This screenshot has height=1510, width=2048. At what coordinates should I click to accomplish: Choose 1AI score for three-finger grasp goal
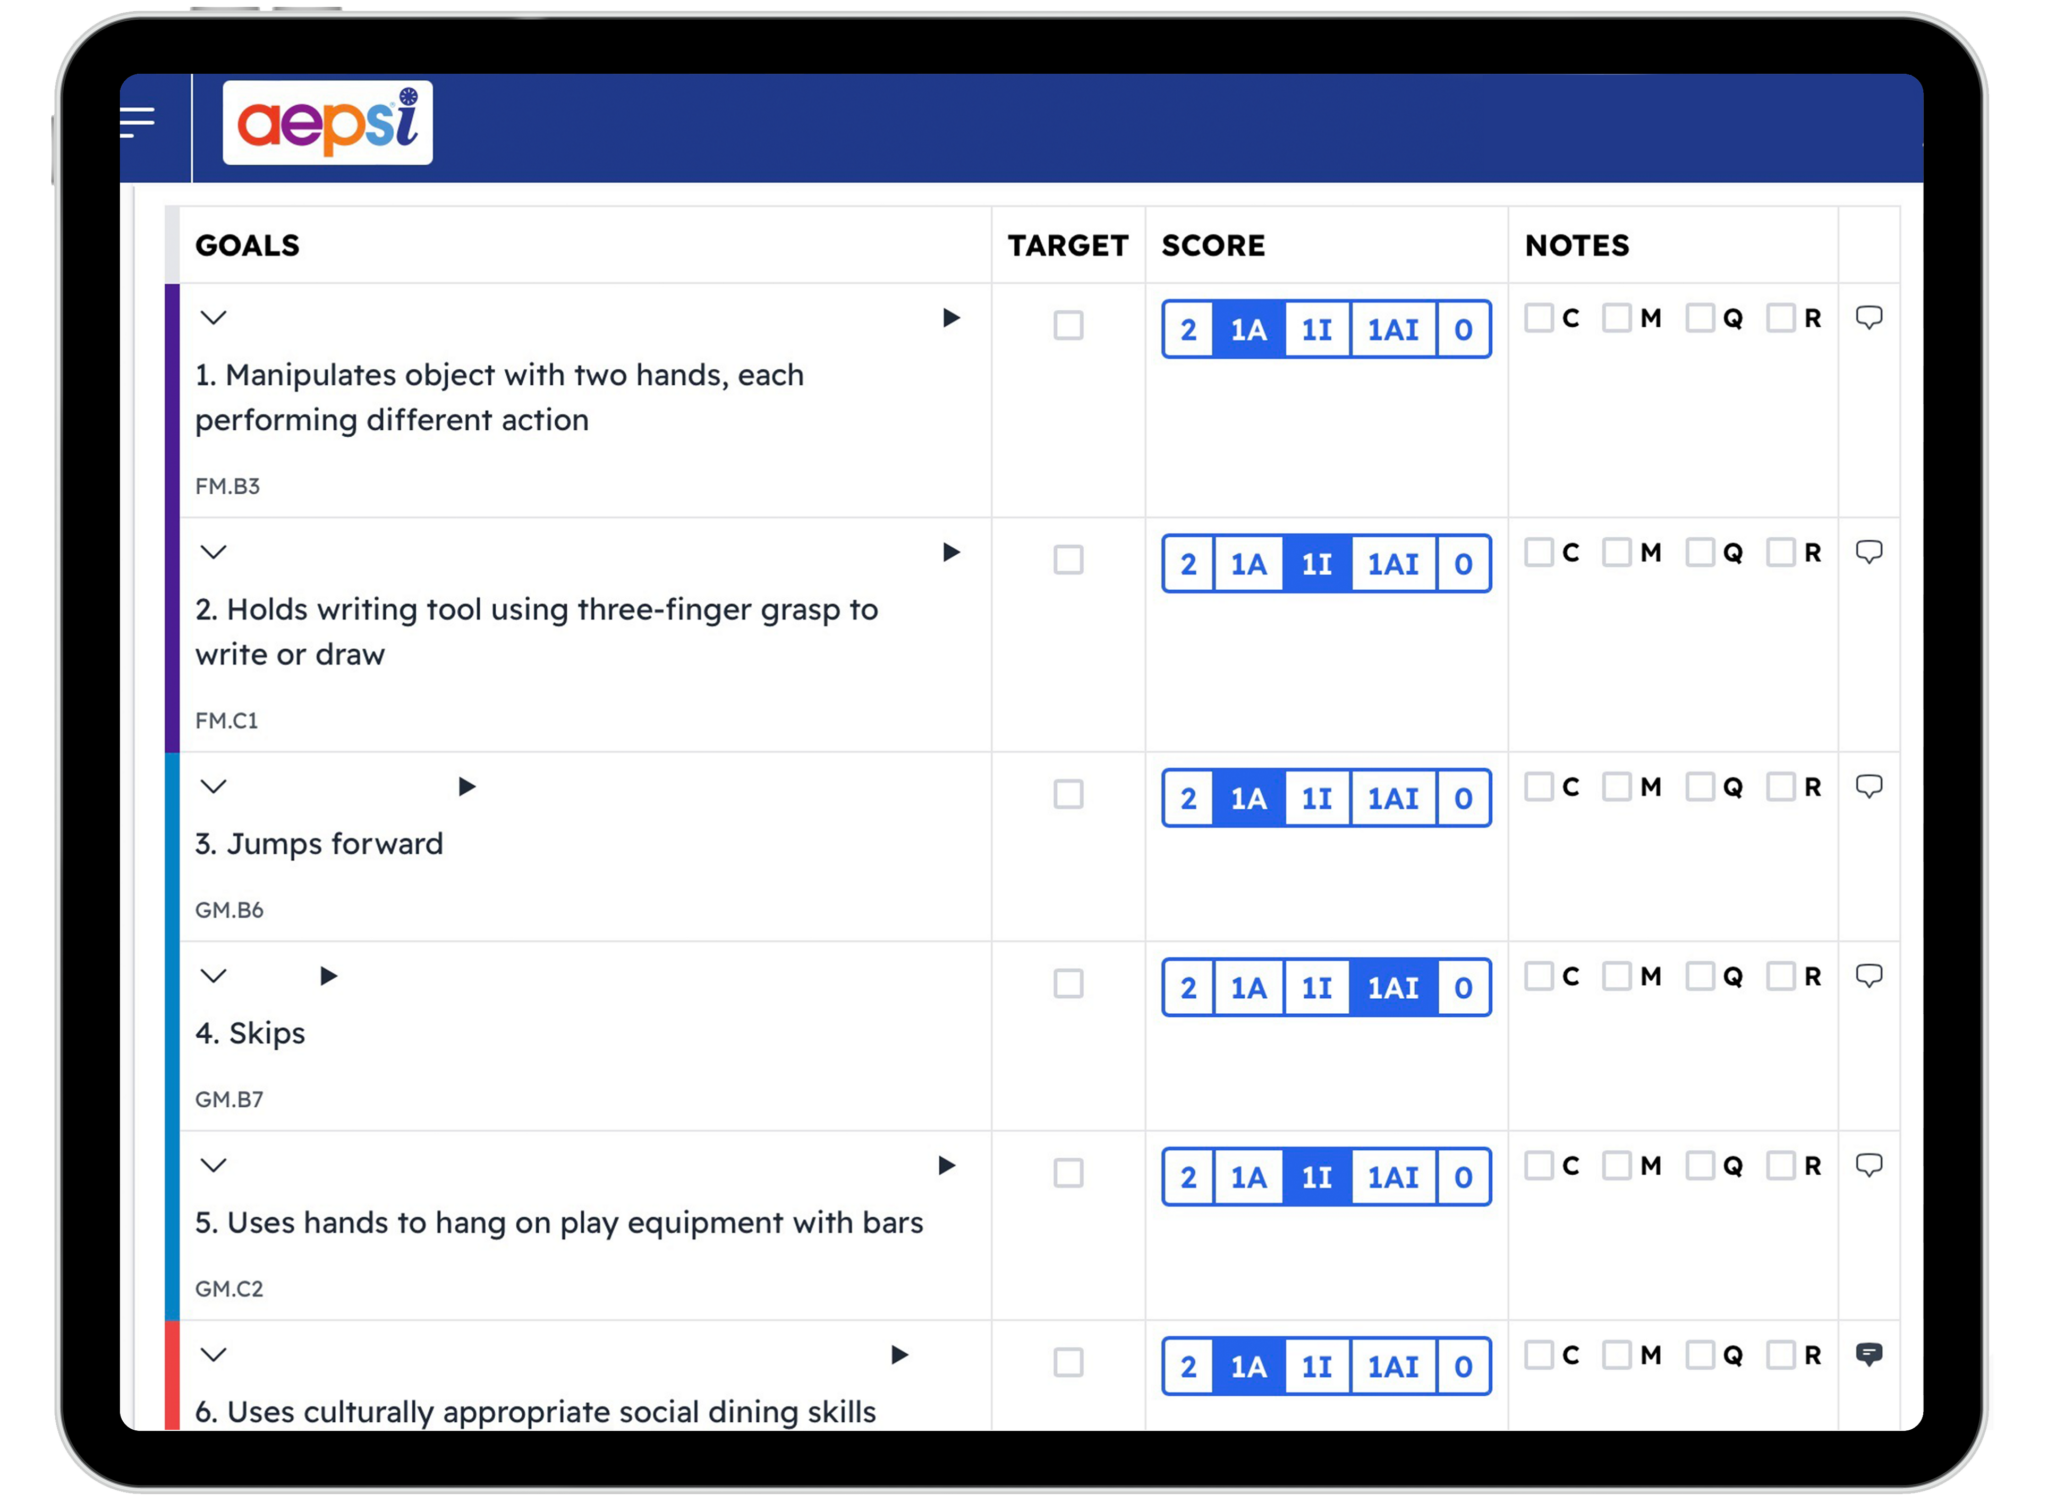[x=1393, y=564]
